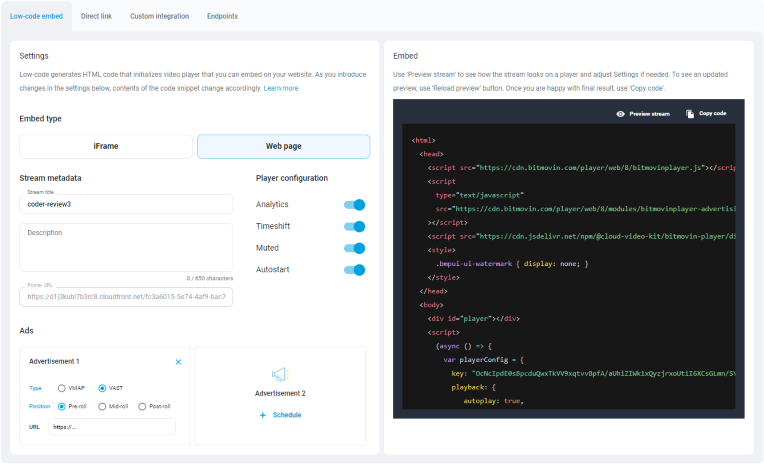Screen dimensions: 764x464
Task: Switch to the Direct link tab
Action: click(x=96, y=17)
